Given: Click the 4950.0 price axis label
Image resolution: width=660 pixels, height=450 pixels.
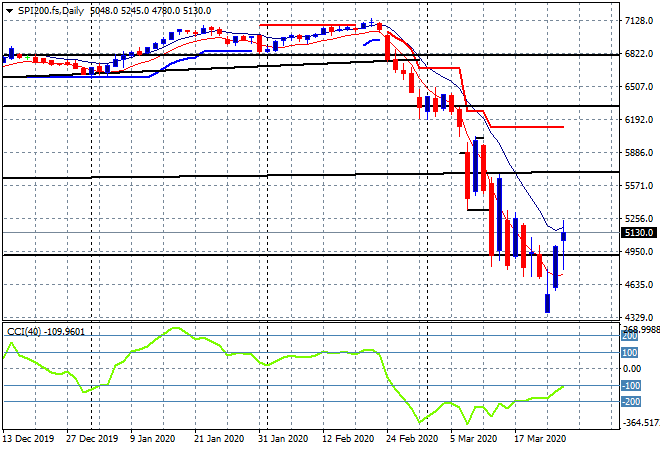Looking at the screenshot, I should 639,252.
